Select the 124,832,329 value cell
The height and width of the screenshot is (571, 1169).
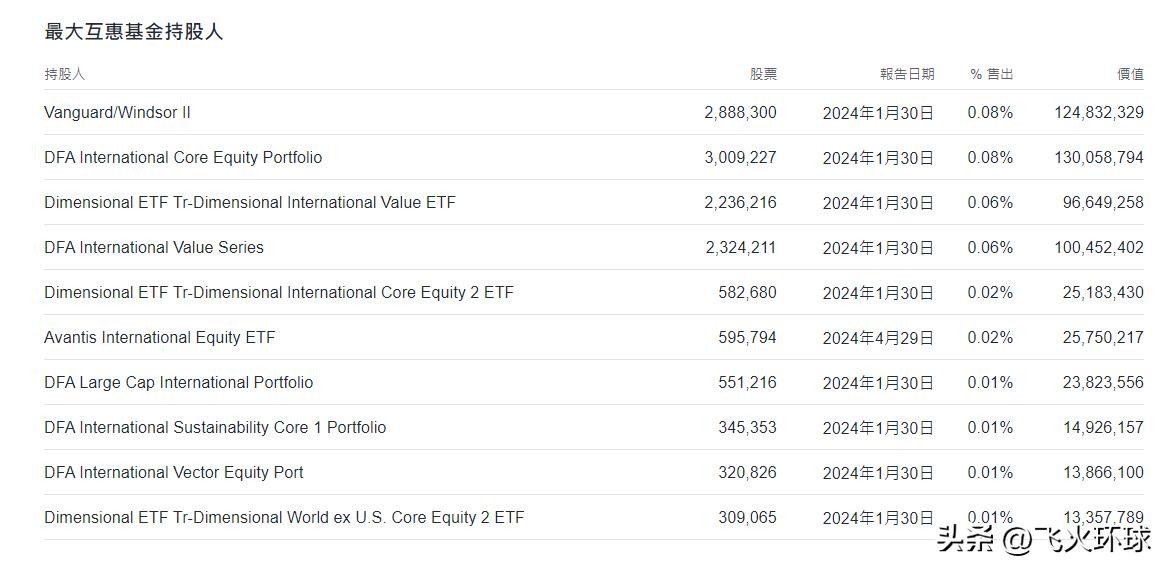1099,113
